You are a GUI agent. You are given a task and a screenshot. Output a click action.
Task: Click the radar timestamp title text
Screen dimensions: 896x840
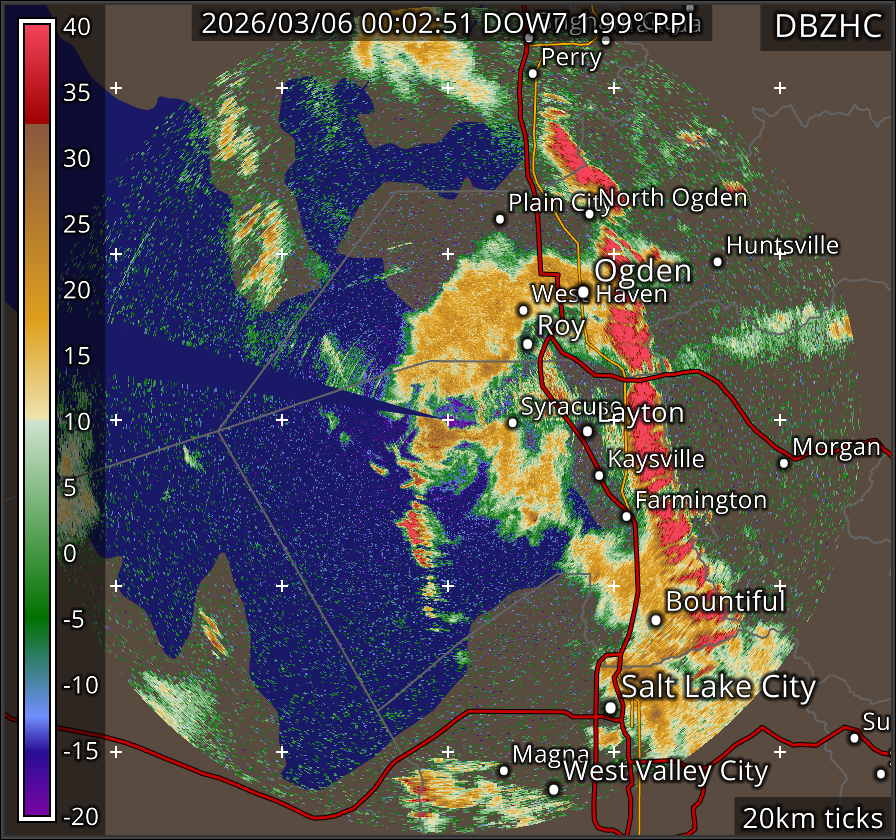[452, 24]
